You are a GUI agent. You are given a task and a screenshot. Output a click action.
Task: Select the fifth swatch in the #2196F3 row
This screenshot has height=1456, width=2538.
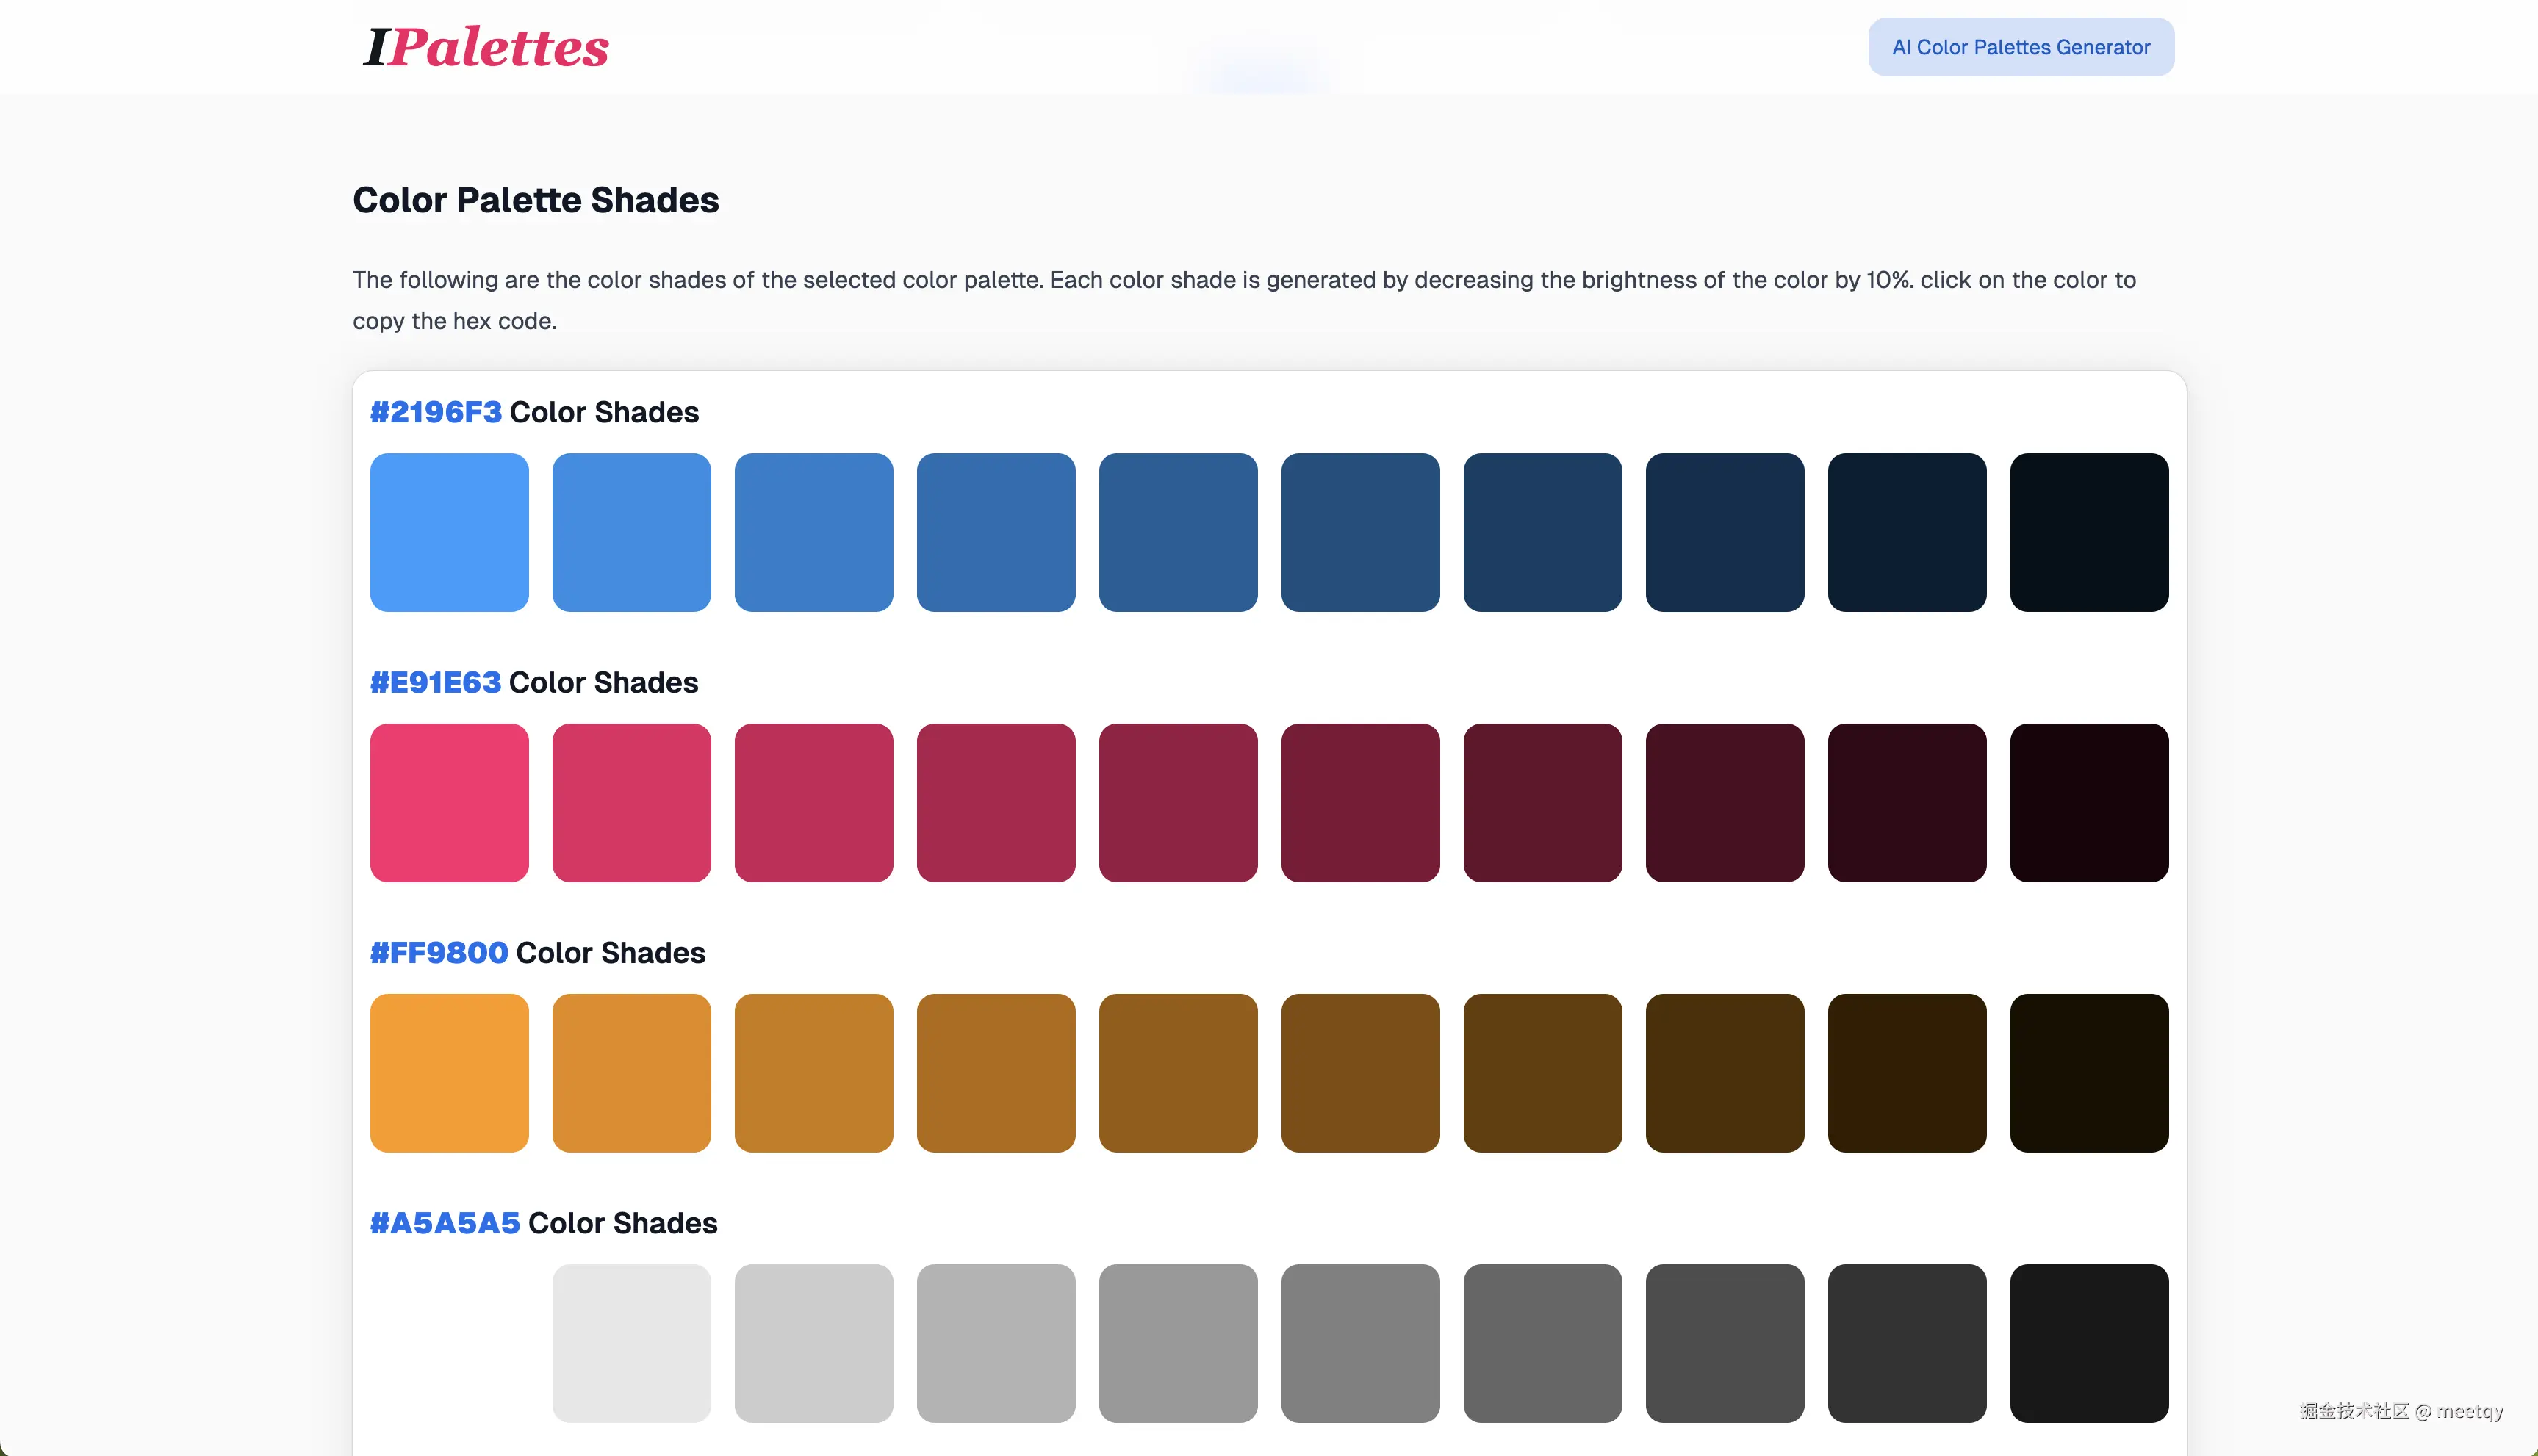point(1178,532)
